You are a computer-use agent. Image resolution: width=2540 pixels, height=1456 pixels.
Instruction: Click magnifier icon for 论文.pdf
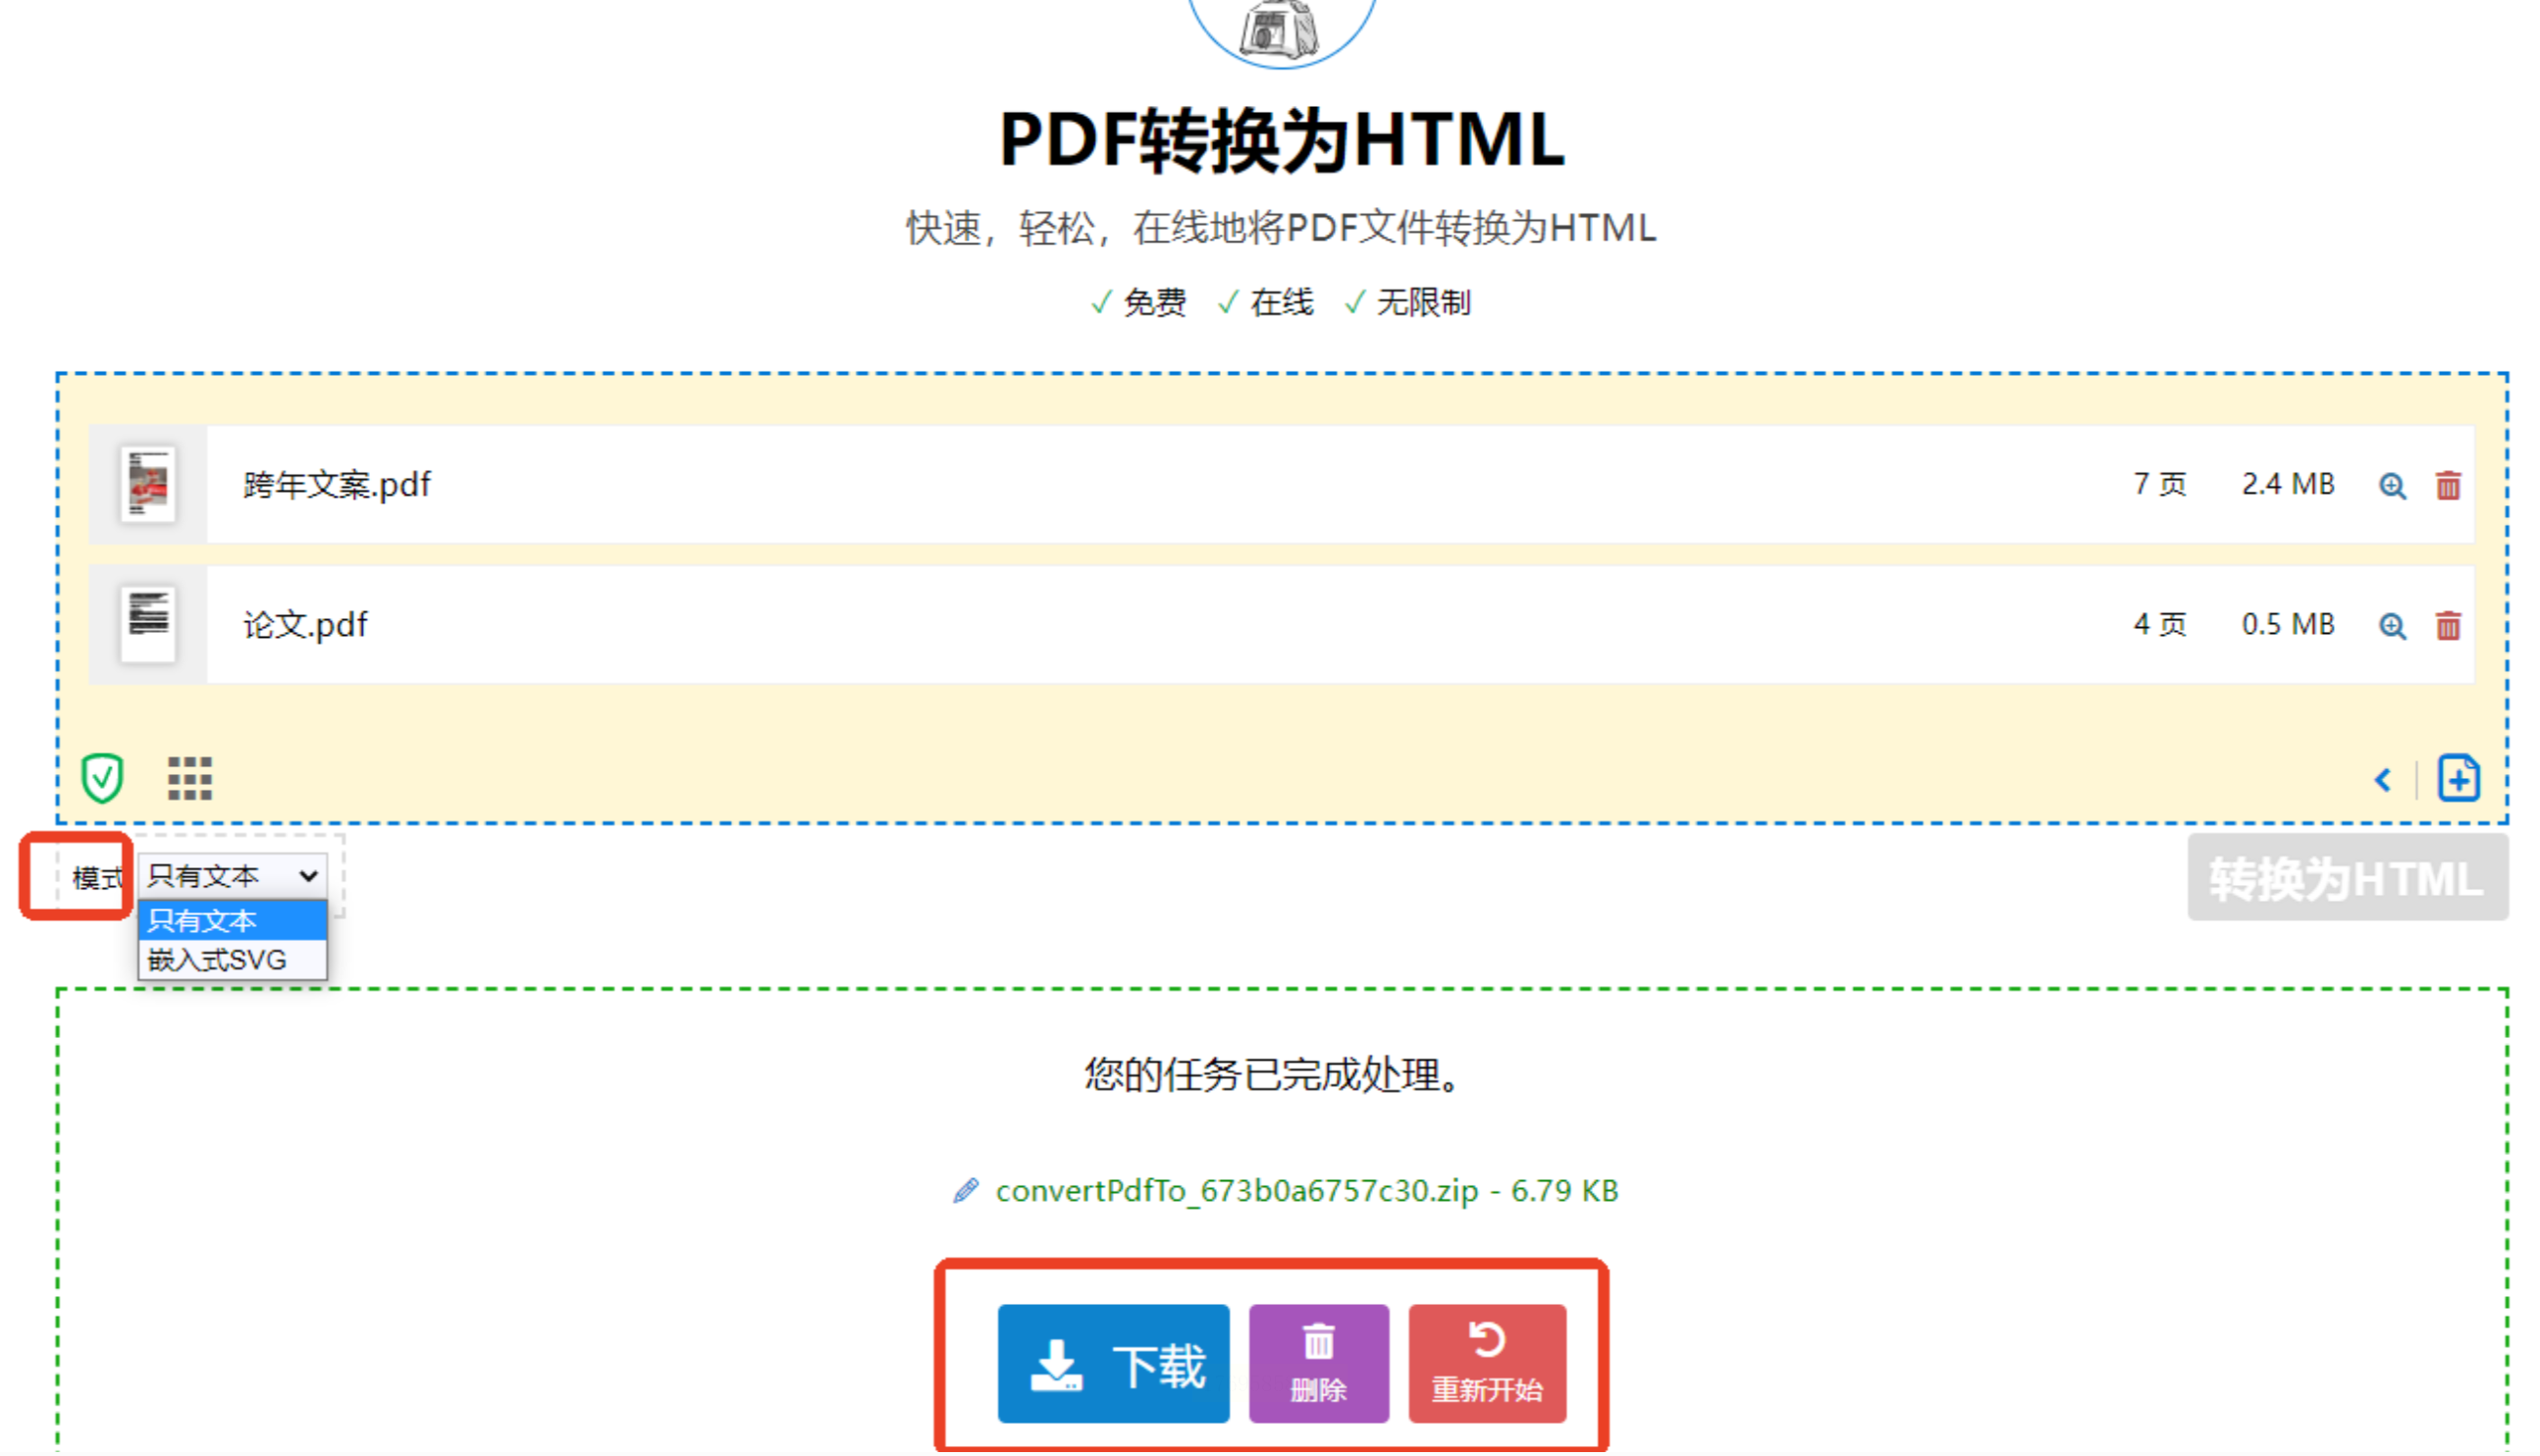click(x=2391, y=626)
